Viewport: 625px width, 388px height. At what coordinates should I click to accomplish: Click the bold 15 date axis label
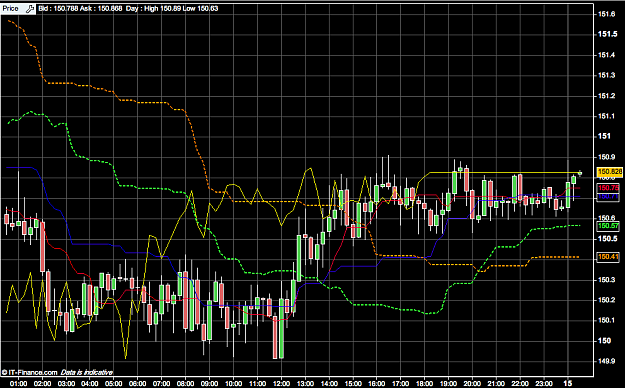(568, 384)
